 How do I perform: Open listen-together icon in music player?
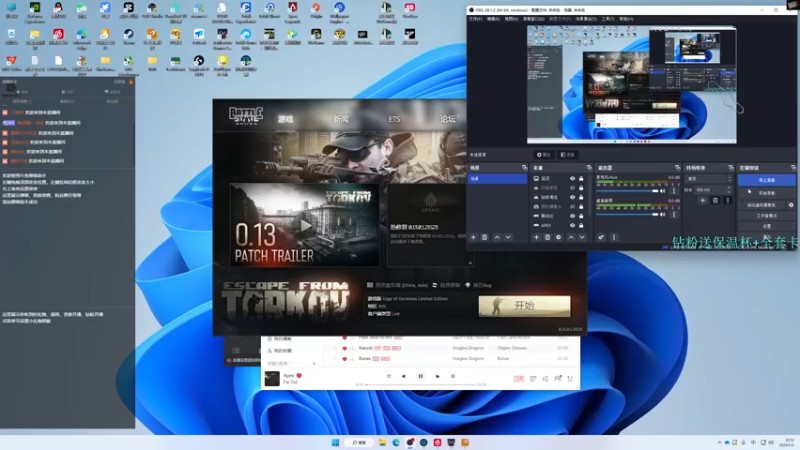(558, 379)
